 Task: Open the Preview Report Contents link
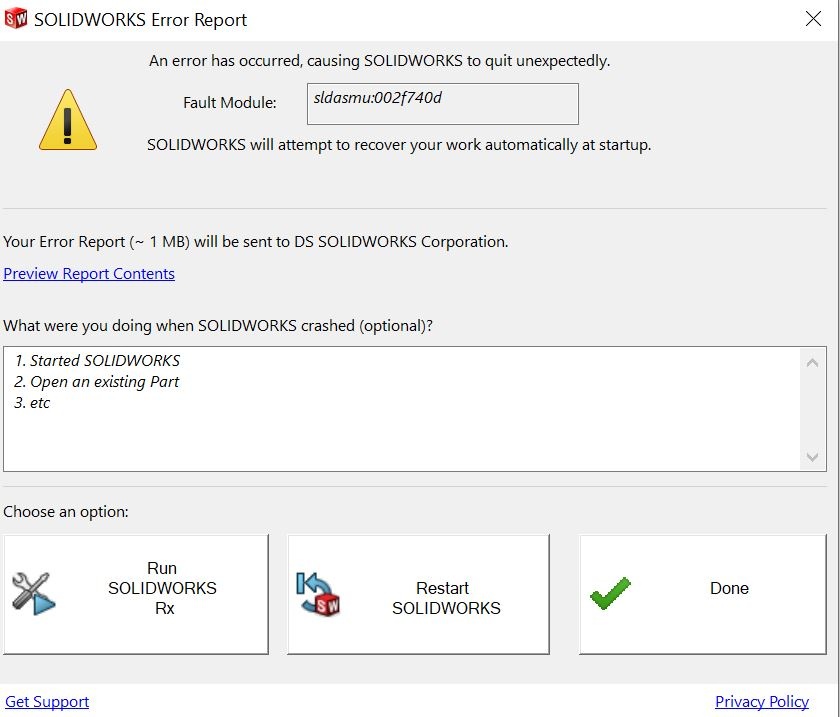[x=89, y=274]
